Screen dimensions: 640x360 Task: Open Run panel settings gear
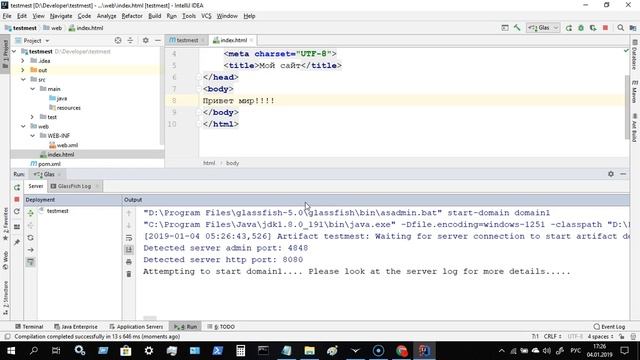click(611, 174)
